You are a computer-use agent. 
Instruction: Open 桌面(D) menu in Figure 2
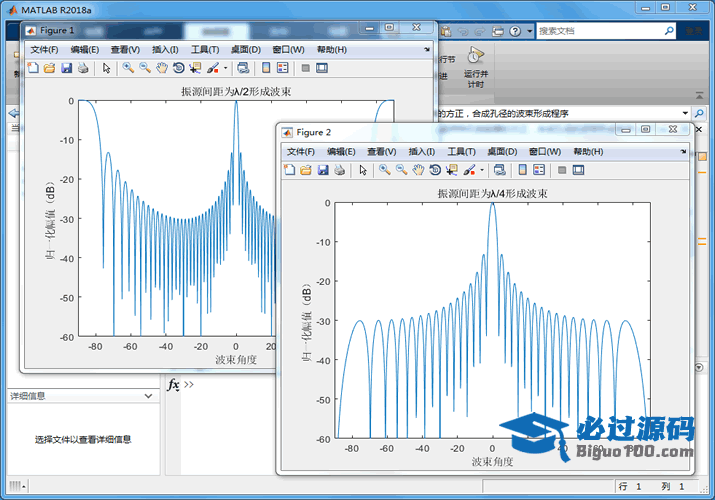(x=503, y=152)
